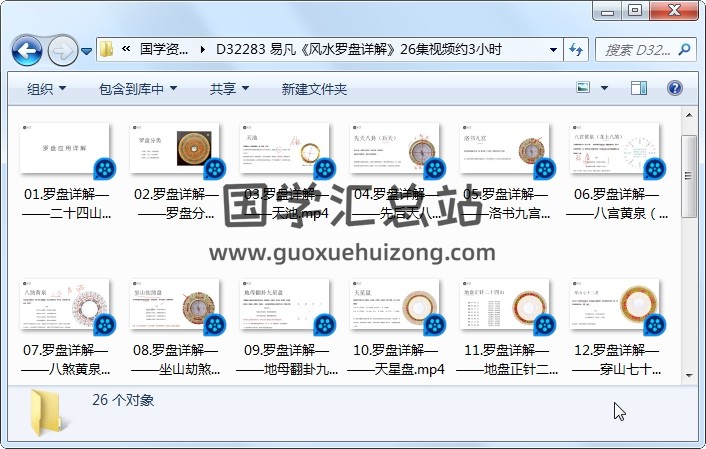Click the 26 个对象 status text
The width and height of the screenshot is (706, 449).
pyautogui.click(x=123, y=400)
